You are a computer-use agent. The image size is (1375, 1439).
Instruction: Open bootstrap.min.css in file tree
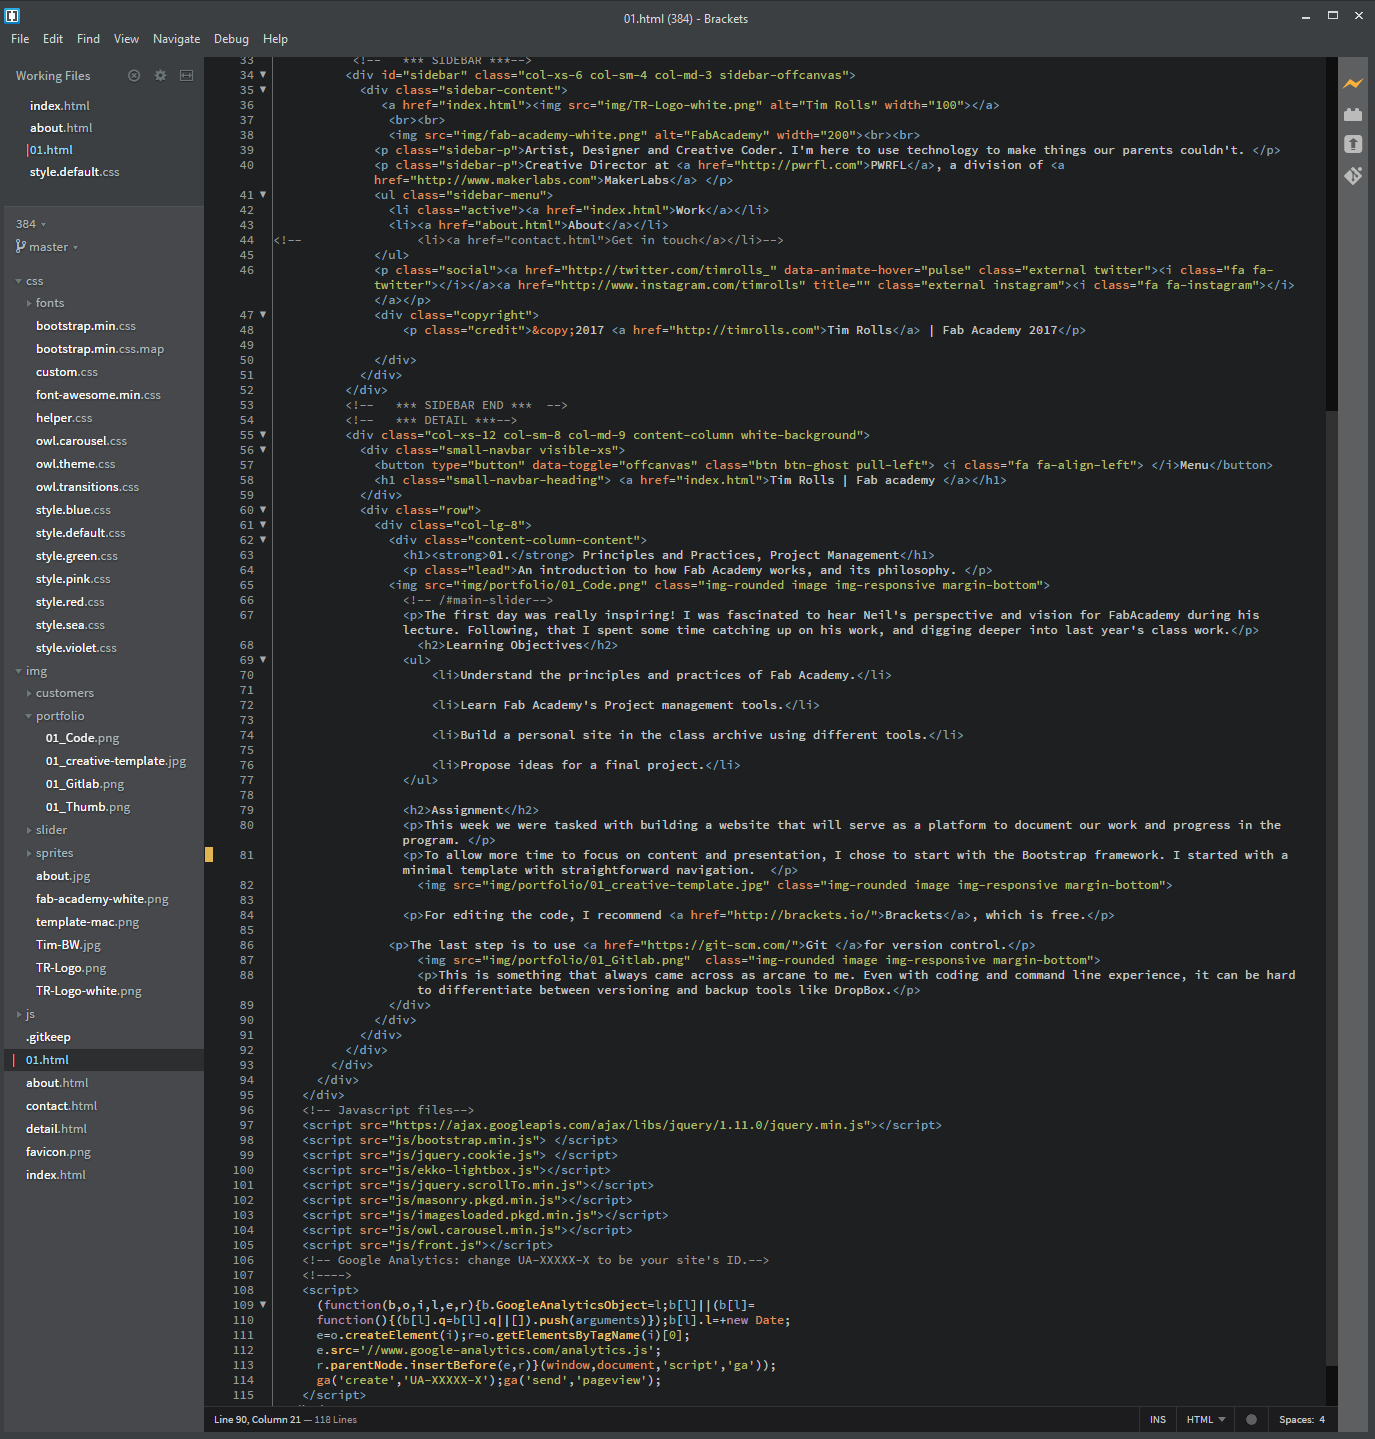pyautogui.click(x=86, y=326)
